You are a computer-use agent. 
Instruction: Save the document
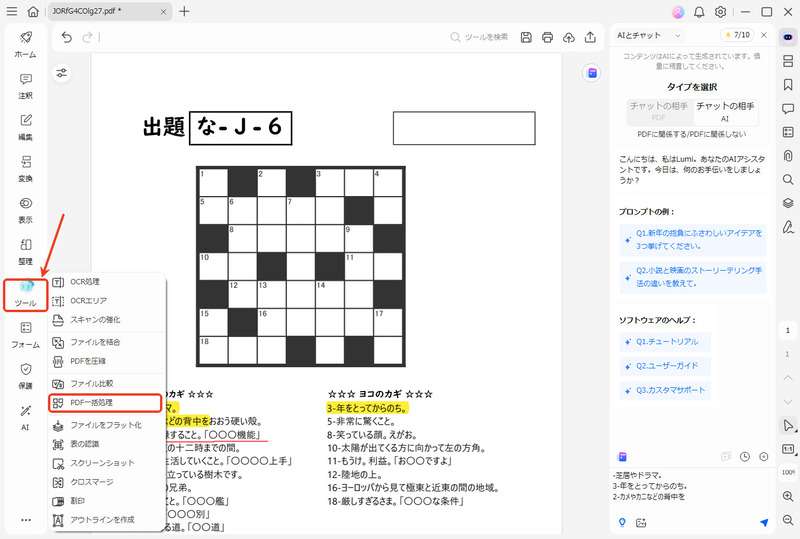coord(526,37)
